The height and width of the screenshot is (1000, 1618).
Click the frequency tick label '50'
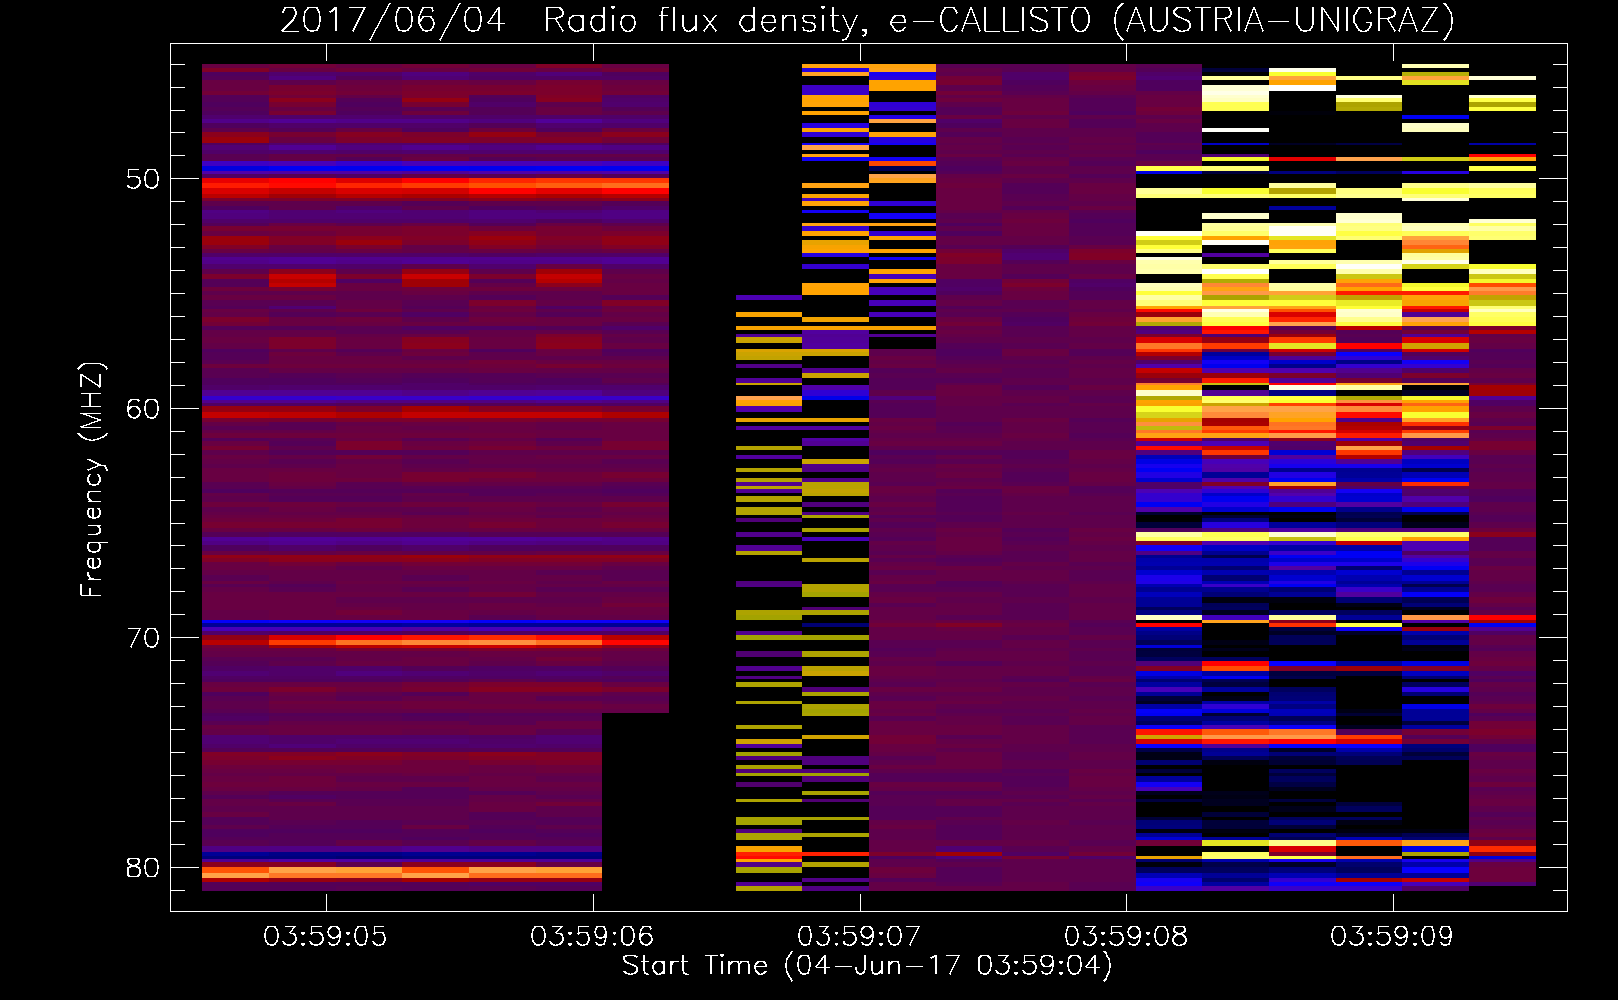point(143,179)
